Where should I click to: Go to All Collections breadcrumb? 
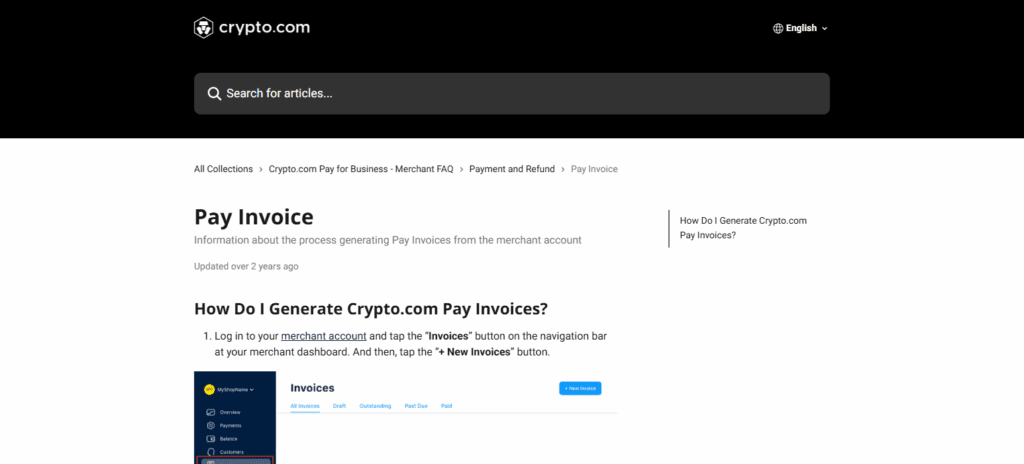click(x=223, y=170)
